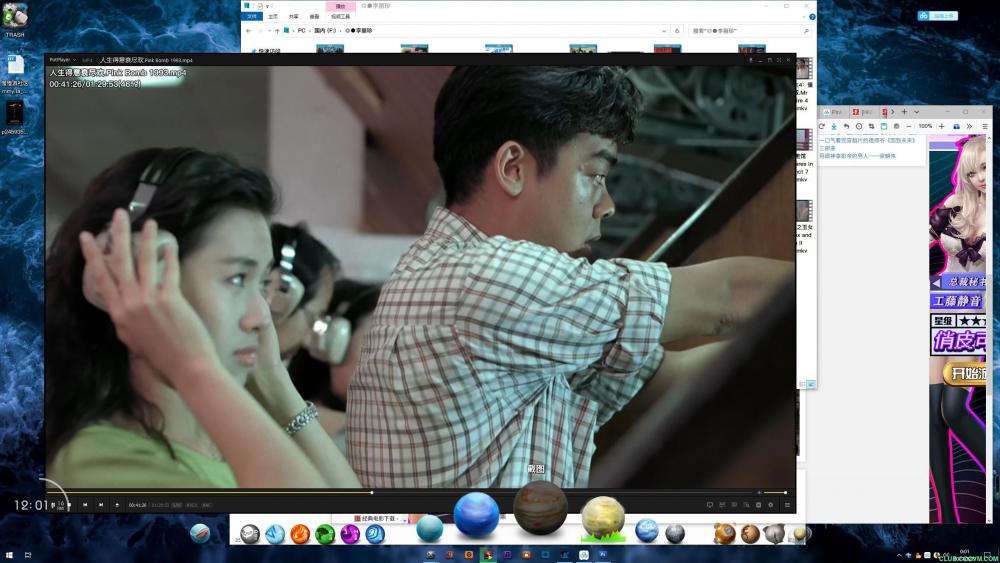
Task: Open the Windows Start menu
Action: coord(9,555)
